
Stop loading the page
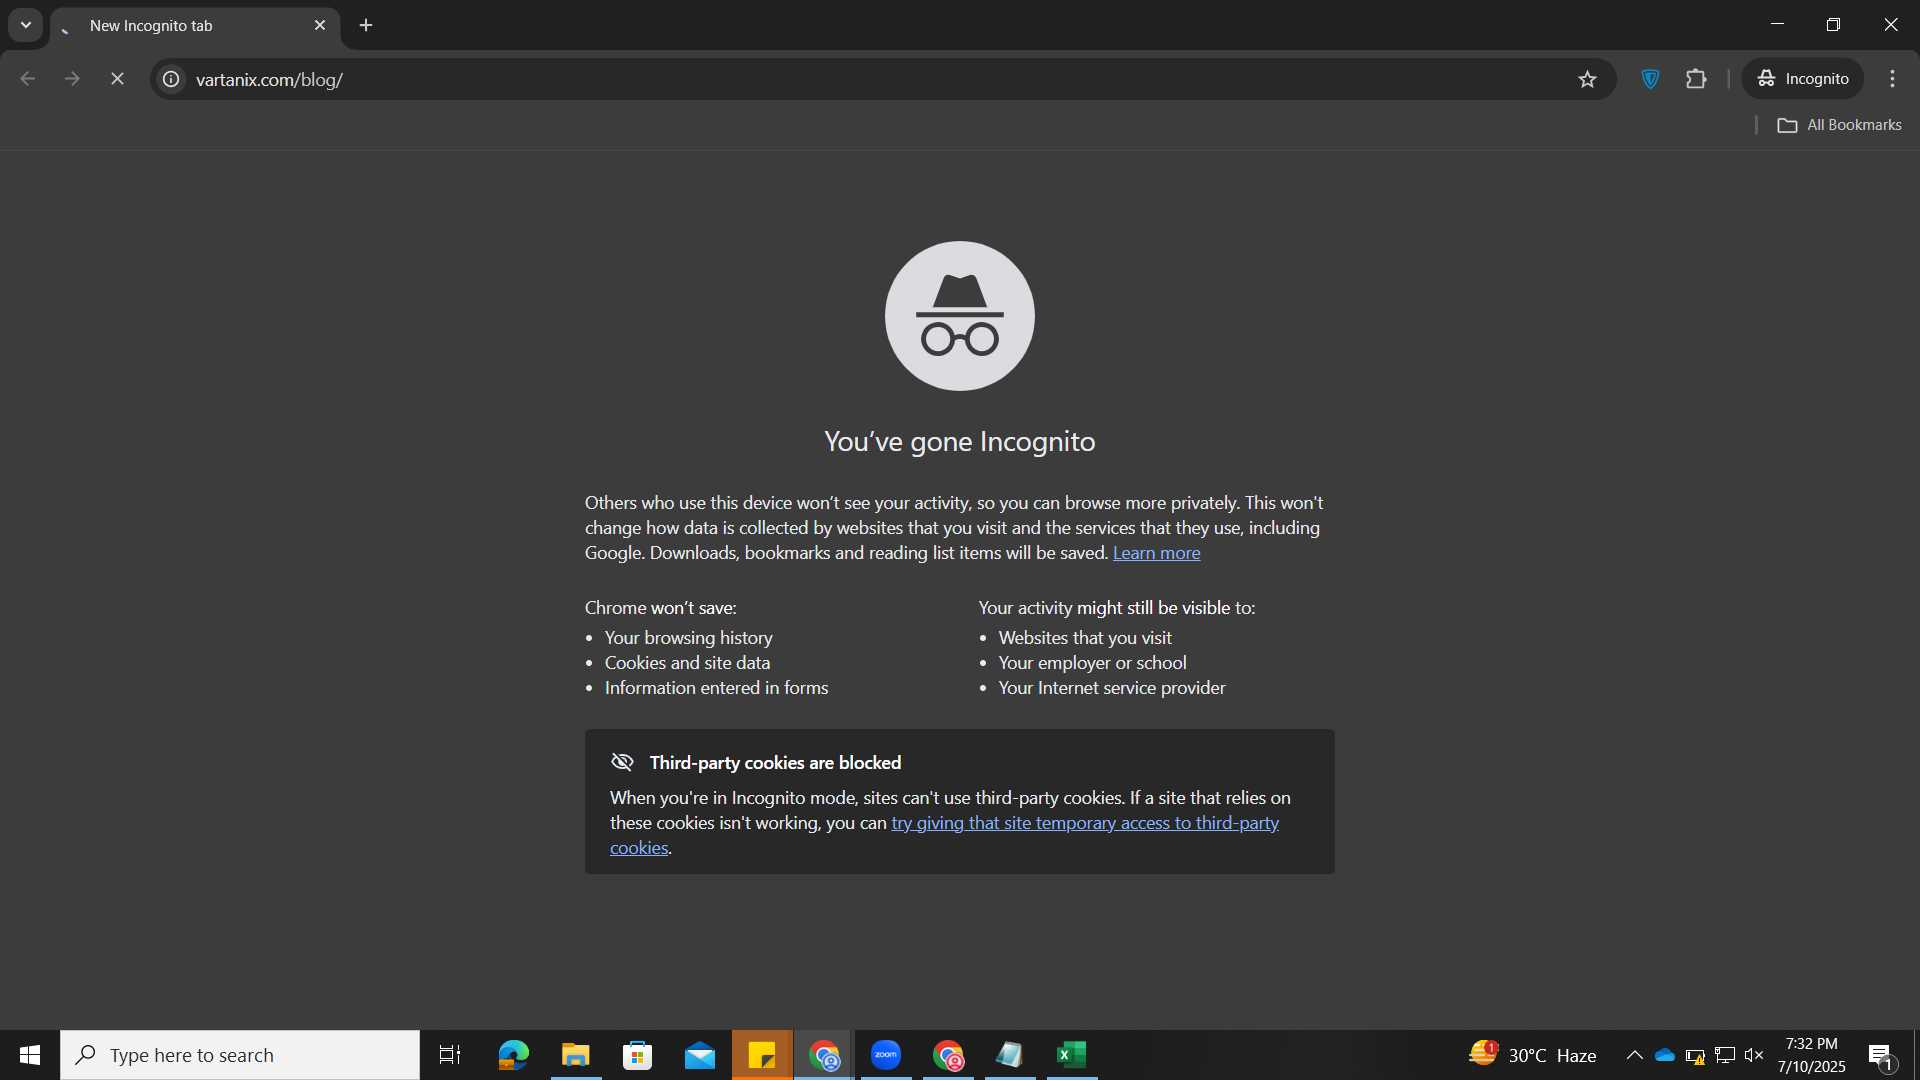[117, 79]
